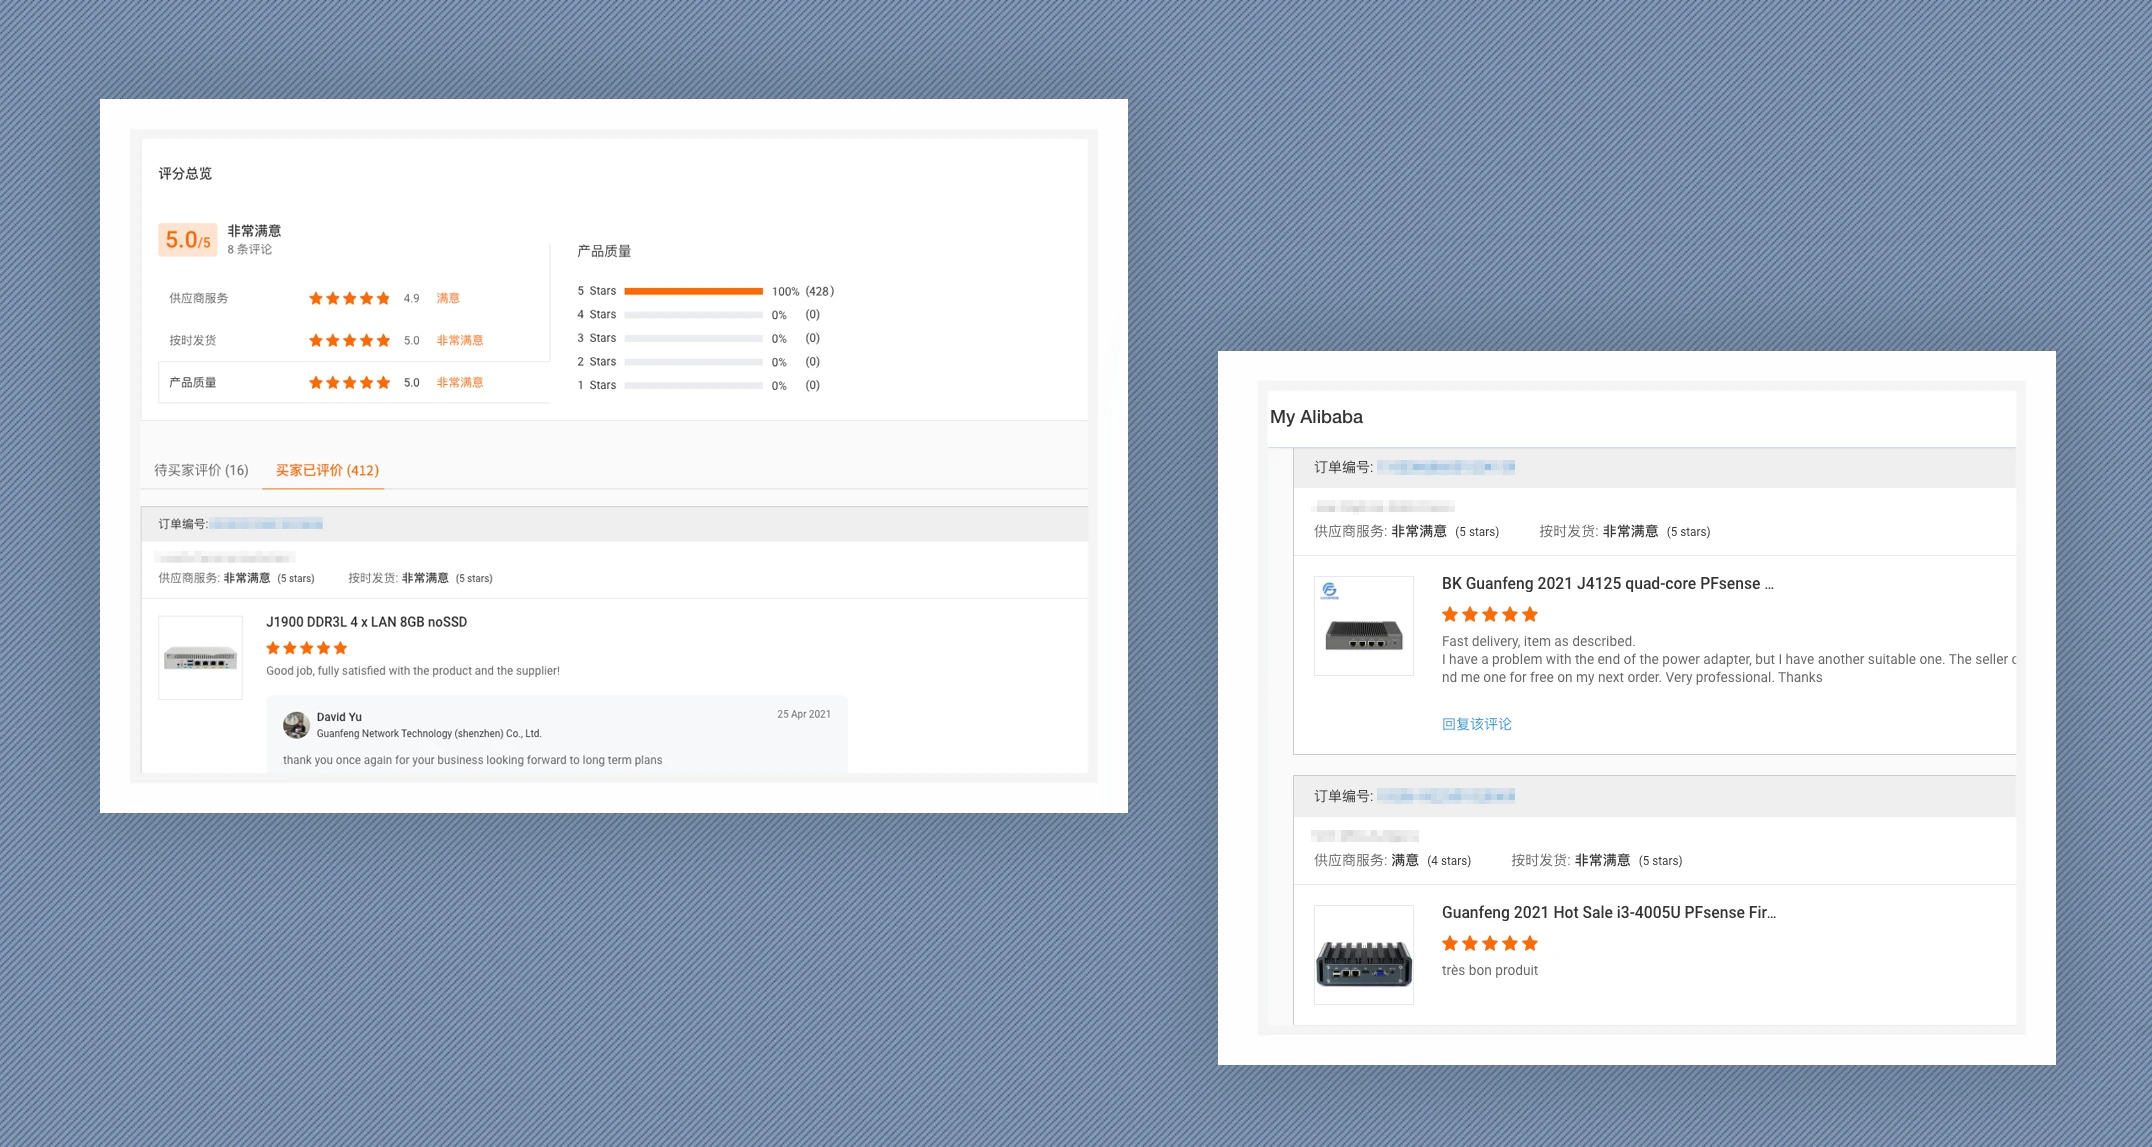
Task: Click the 供应商服务 star rating row
Action: pyautogui.click(x=349, y=298)
